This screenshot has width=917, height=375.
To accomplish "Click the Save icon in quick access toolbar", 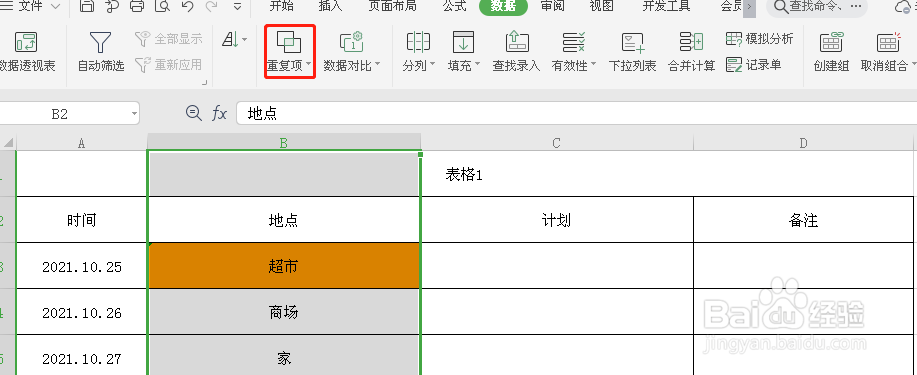I will tap(87, 6).
